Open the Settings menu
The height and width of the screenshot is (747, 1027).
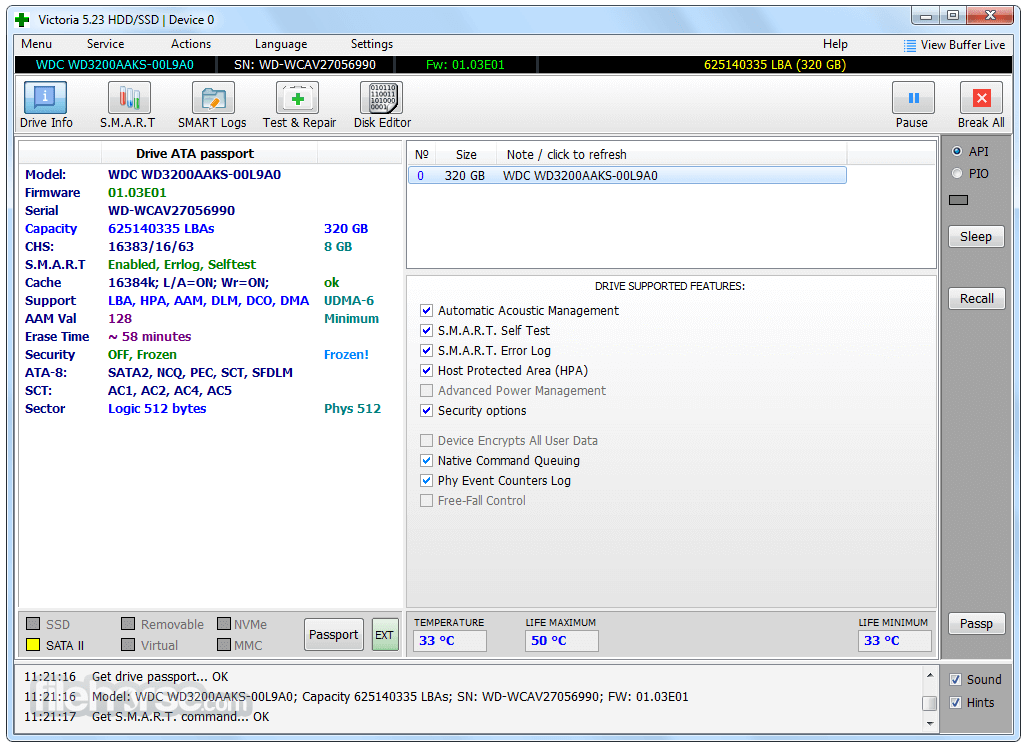pyautogui.click(x=371, y=44)
